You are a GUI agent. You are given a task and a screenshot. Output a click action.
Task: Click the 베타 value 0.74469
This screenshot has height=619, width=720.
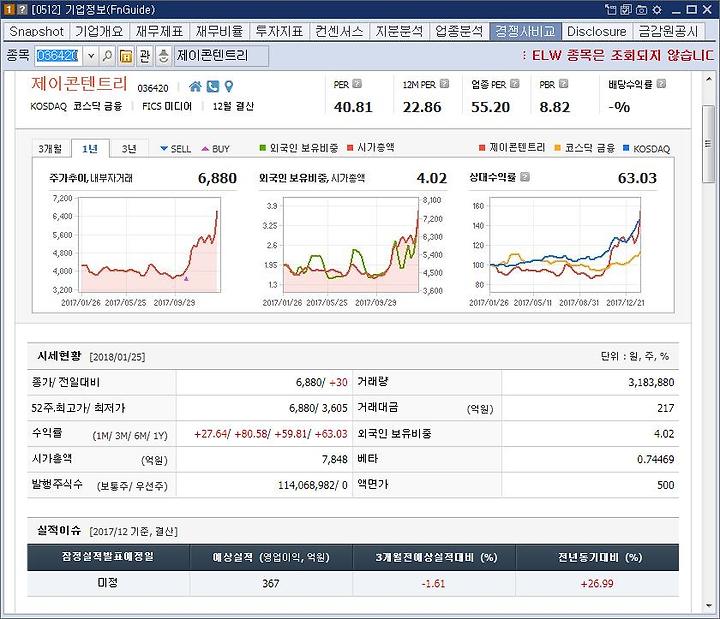coord(655,459)
